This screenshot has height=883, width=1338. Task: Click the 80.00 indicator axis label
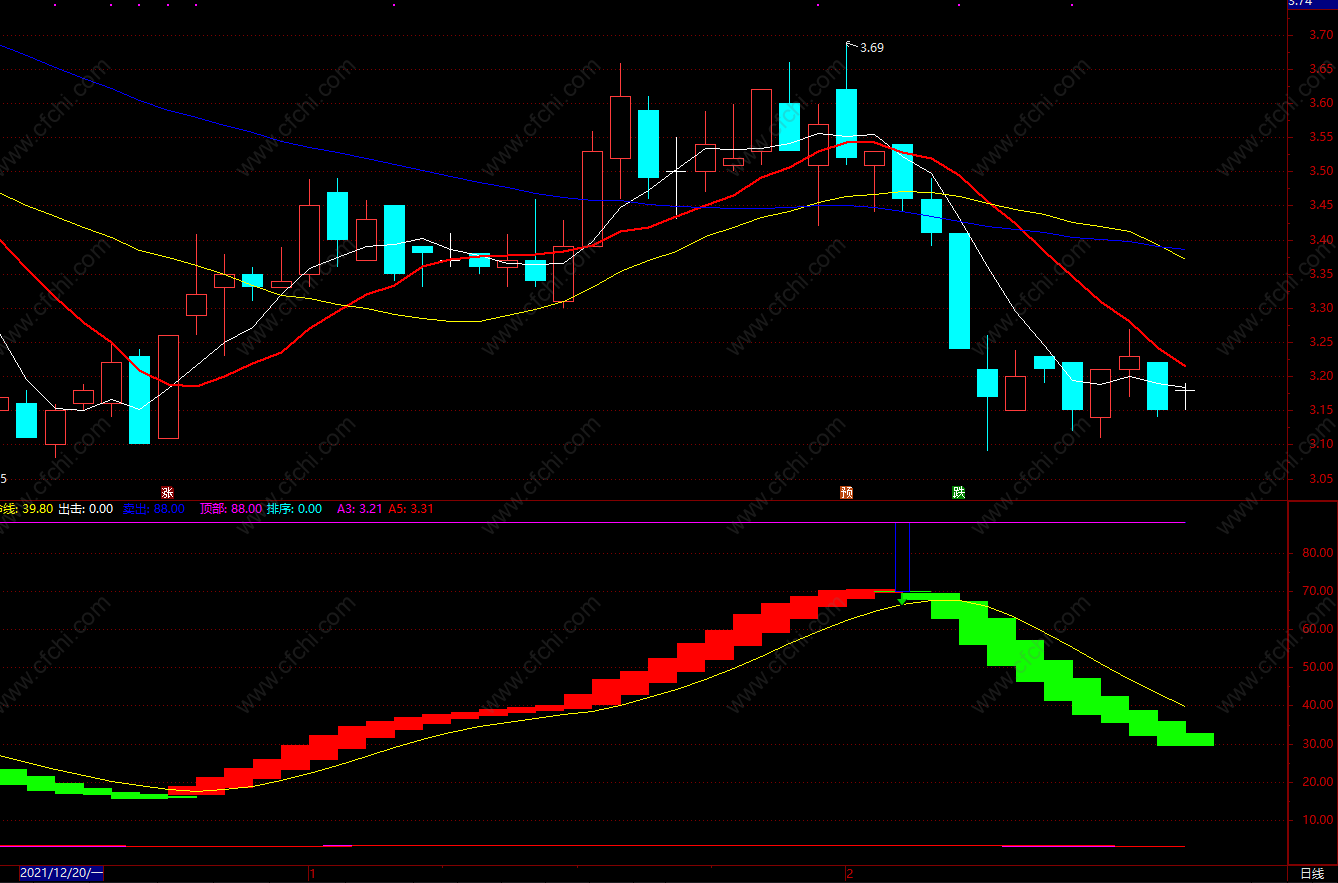[1319, 553]
